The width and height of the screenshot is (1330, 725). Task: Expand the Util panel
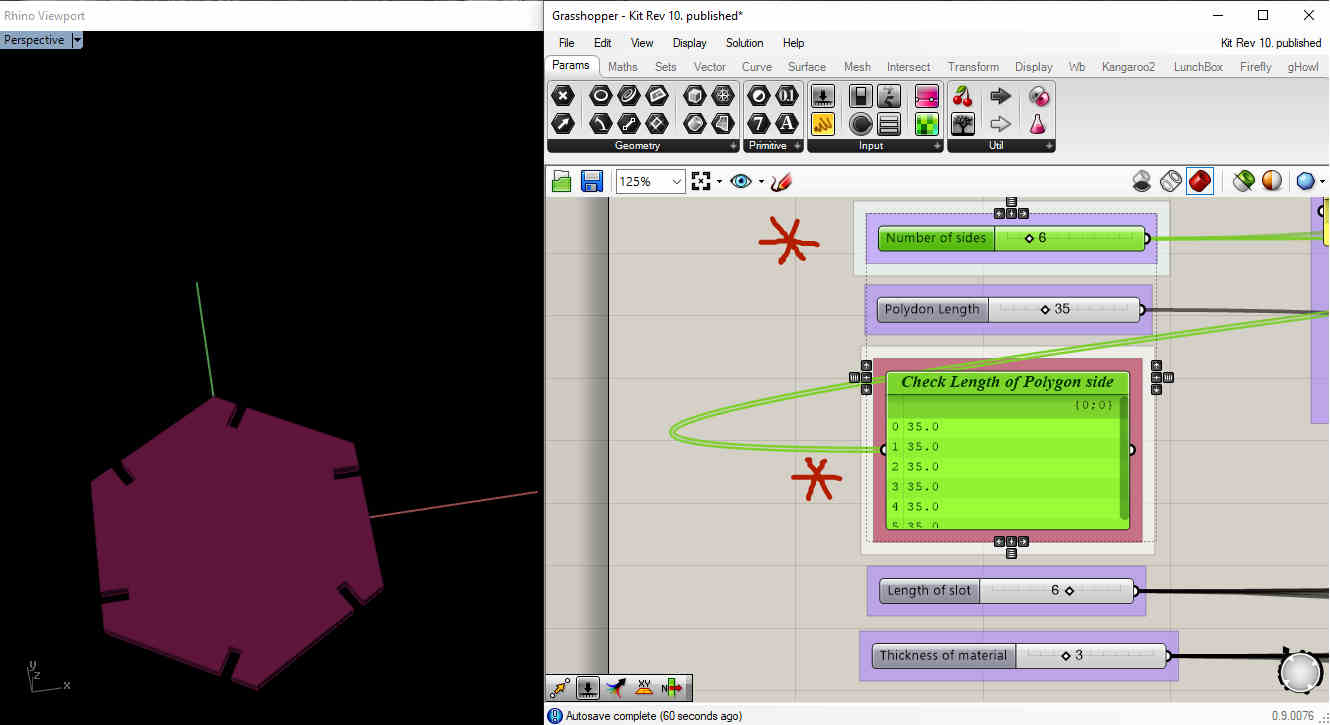pos(1049,146)
